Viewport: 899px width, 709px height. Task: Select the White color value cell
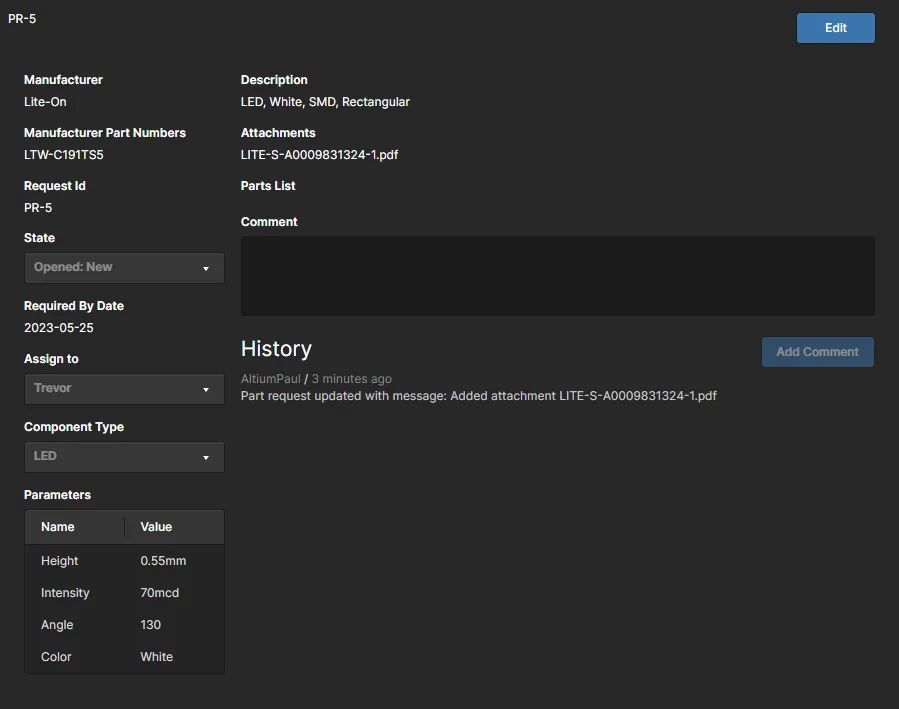pos(157,657)
